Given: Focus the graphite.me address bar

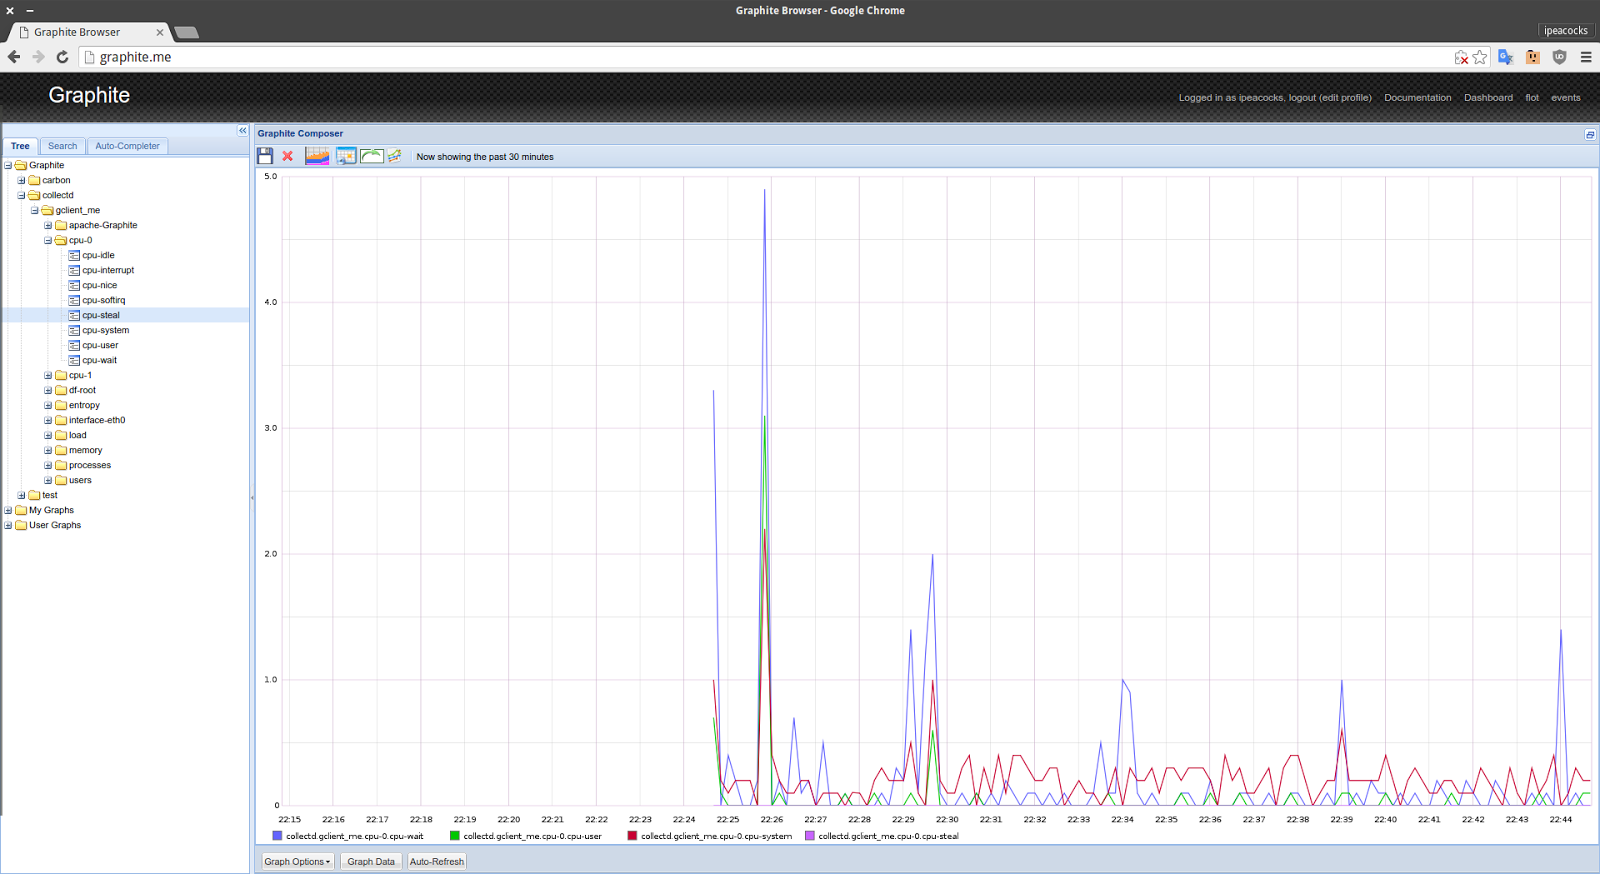Looking at the screenshot, I should click(770, 57).
